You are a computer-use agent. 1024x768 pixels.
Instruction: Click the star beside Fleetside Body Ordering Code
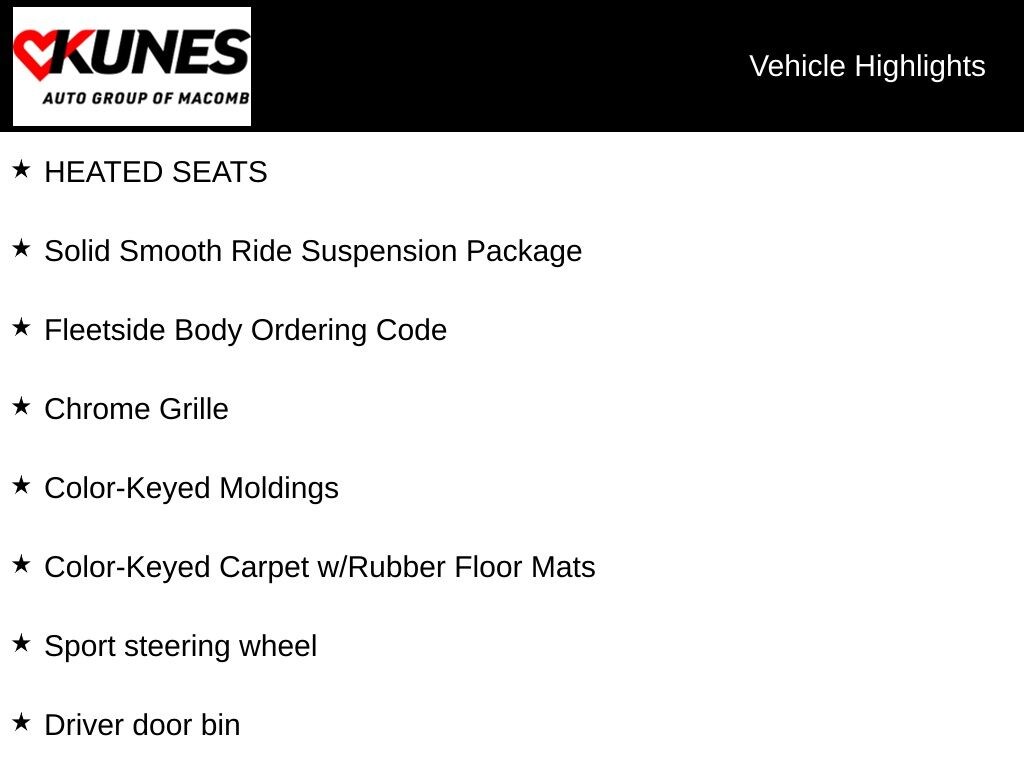coord(21,328)
